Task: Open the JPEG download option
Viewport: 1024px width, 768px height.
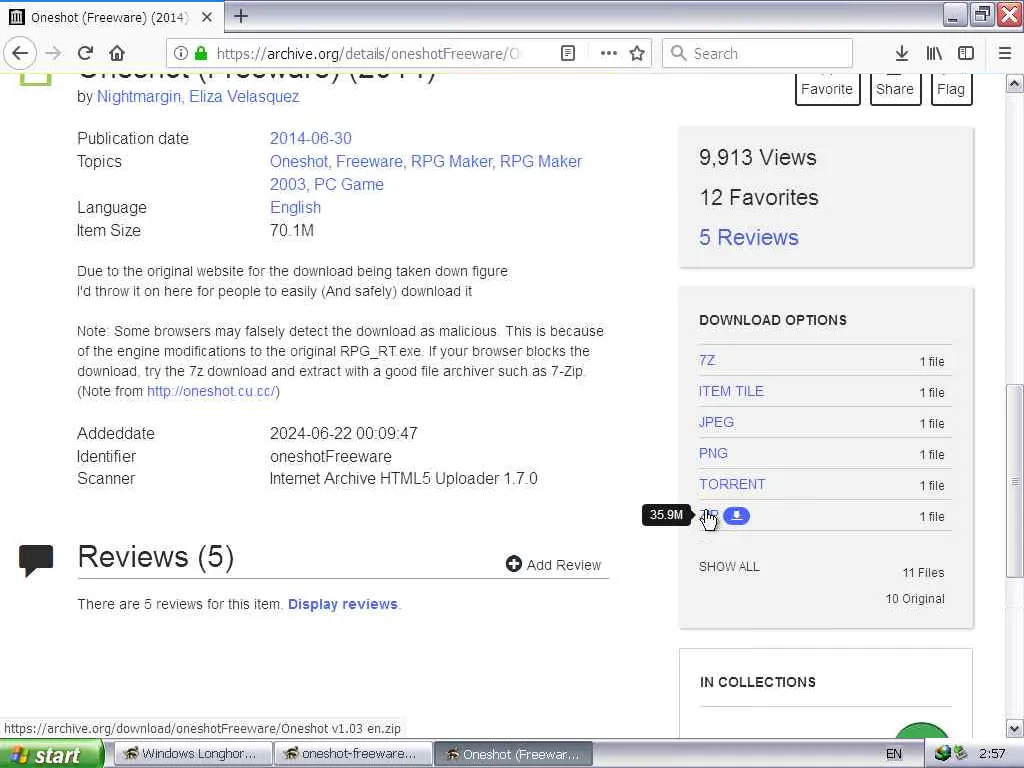Action: [x=716, y=423]
